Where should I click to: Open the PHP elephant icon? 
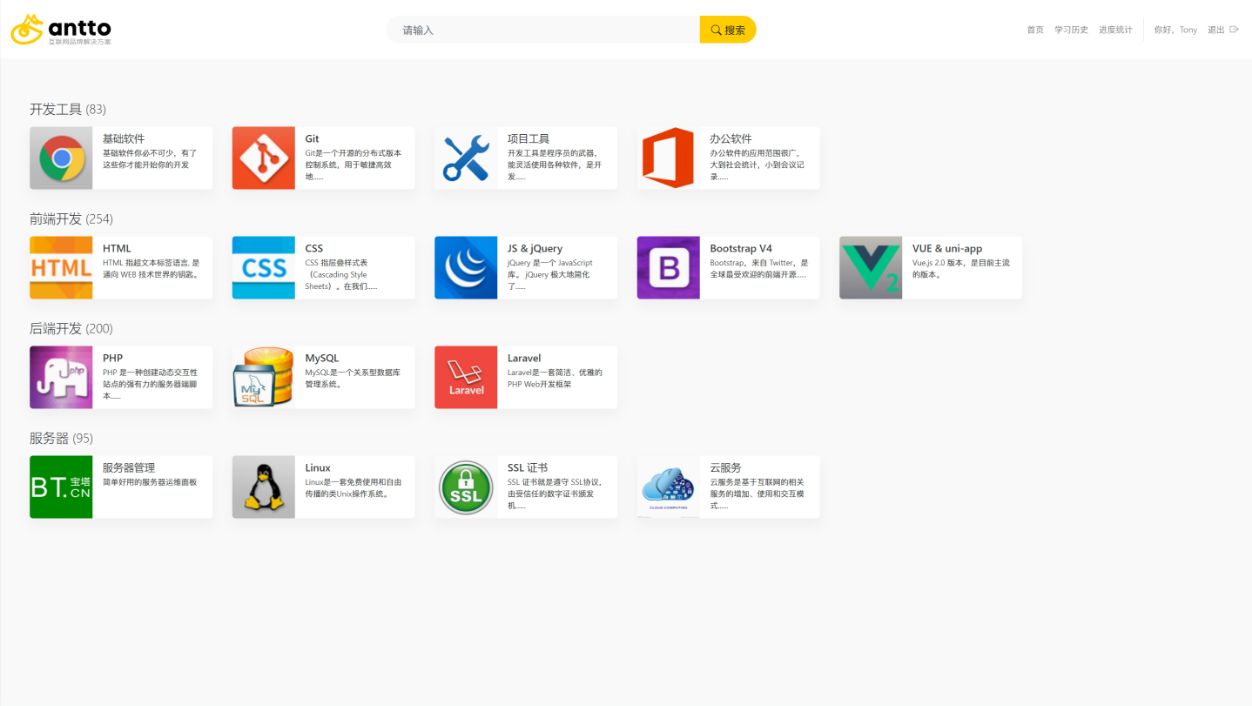pos(61,377)
